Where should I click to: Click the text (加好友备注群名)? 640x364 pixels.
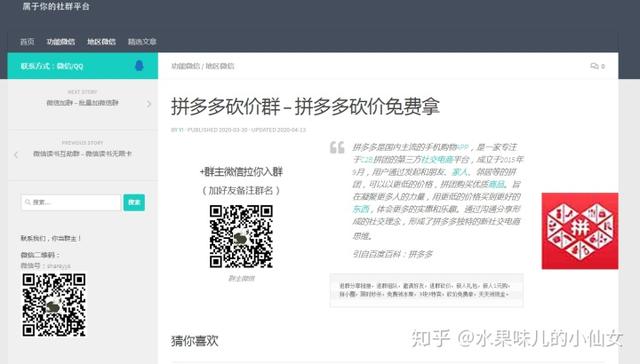coord(241,191)
